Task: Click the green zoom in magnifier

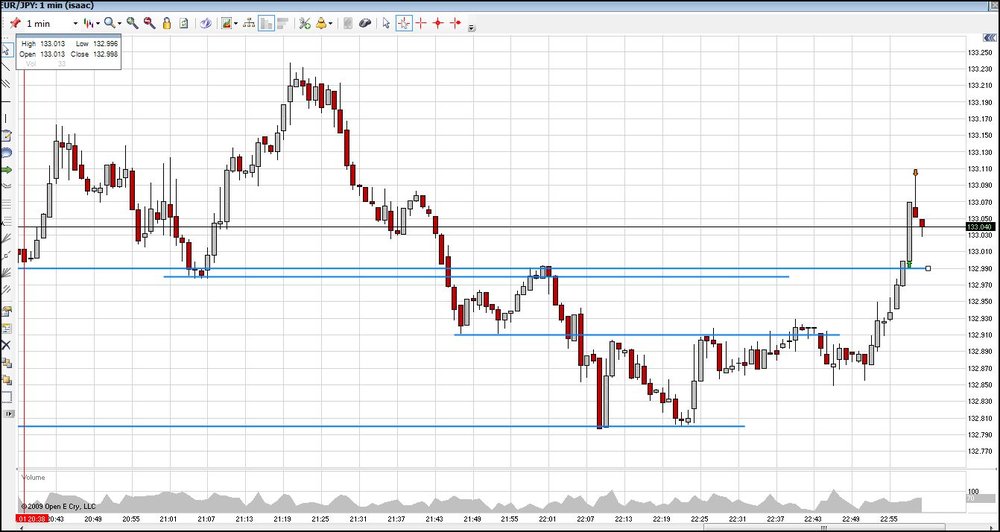Action: pos(132,24)
